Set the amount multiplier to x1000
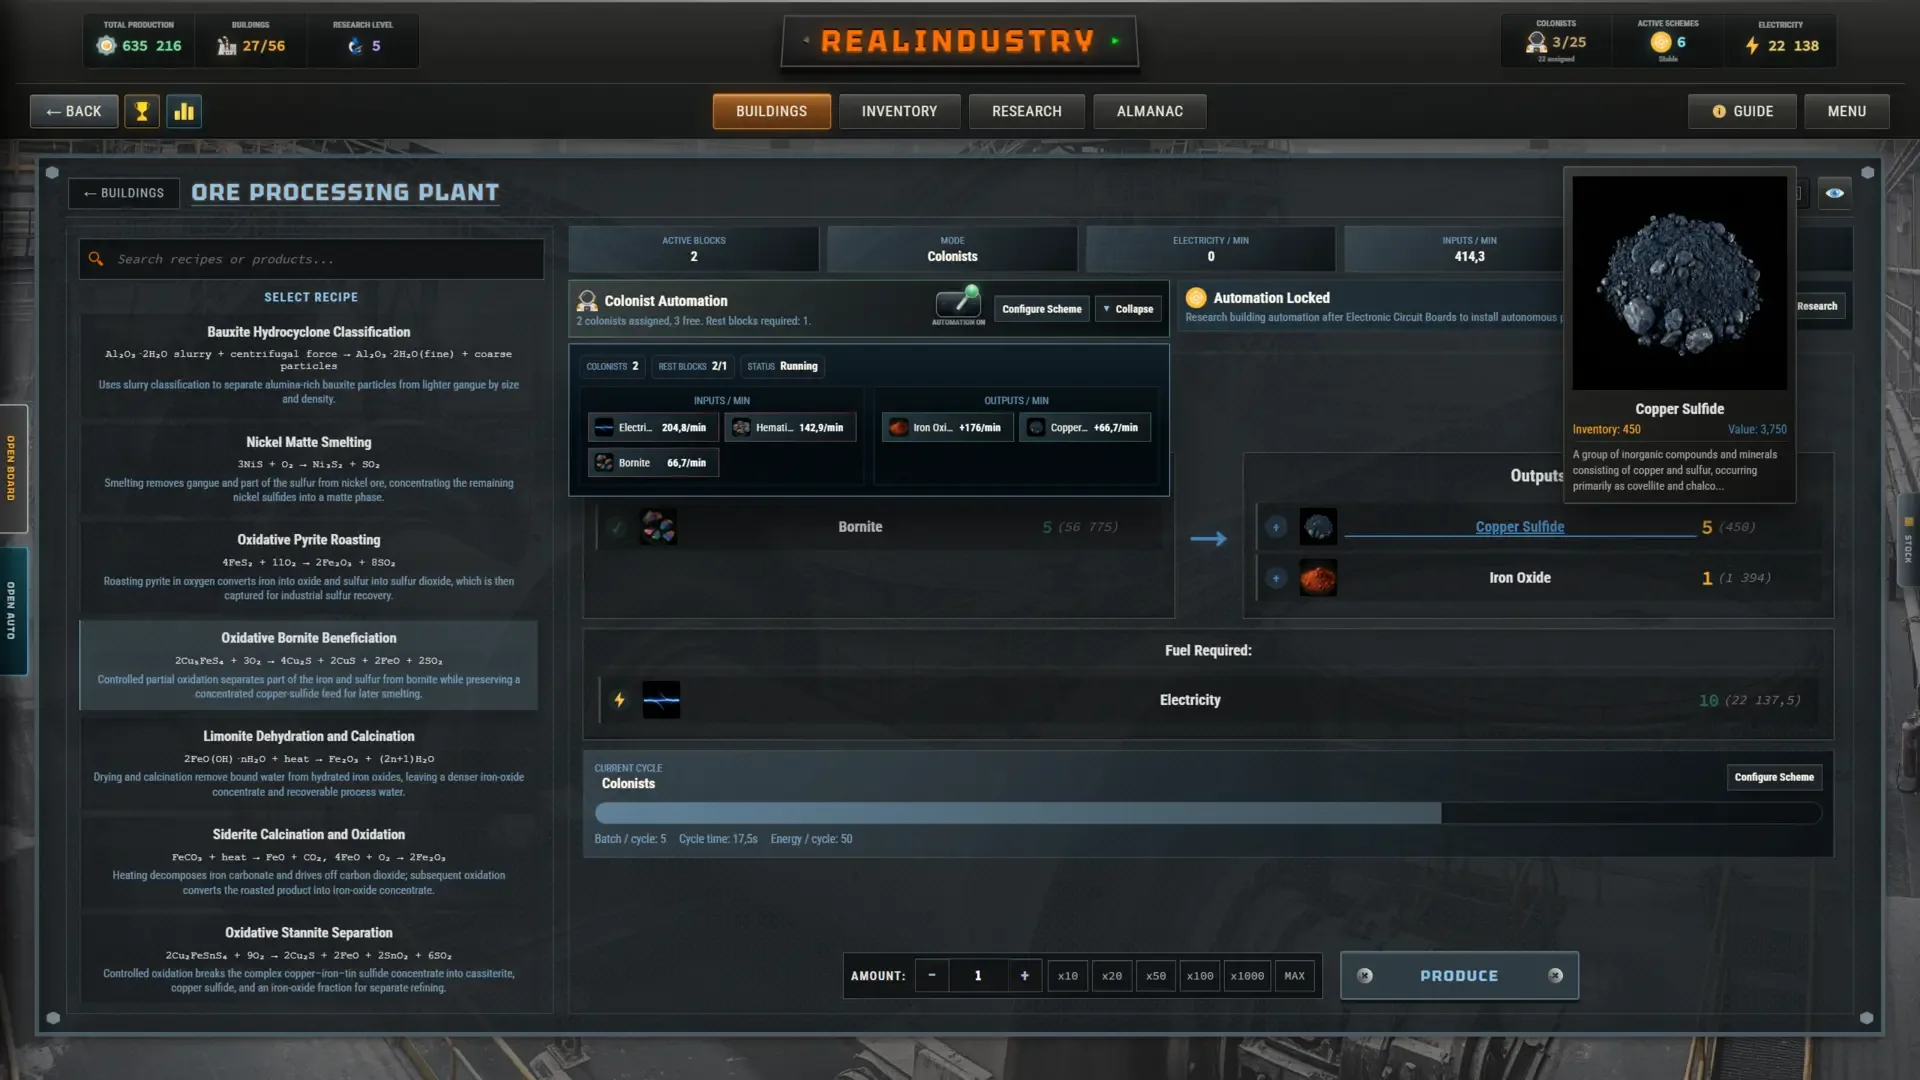This screenshot has width=1920, height=1080. point(1247,975)
